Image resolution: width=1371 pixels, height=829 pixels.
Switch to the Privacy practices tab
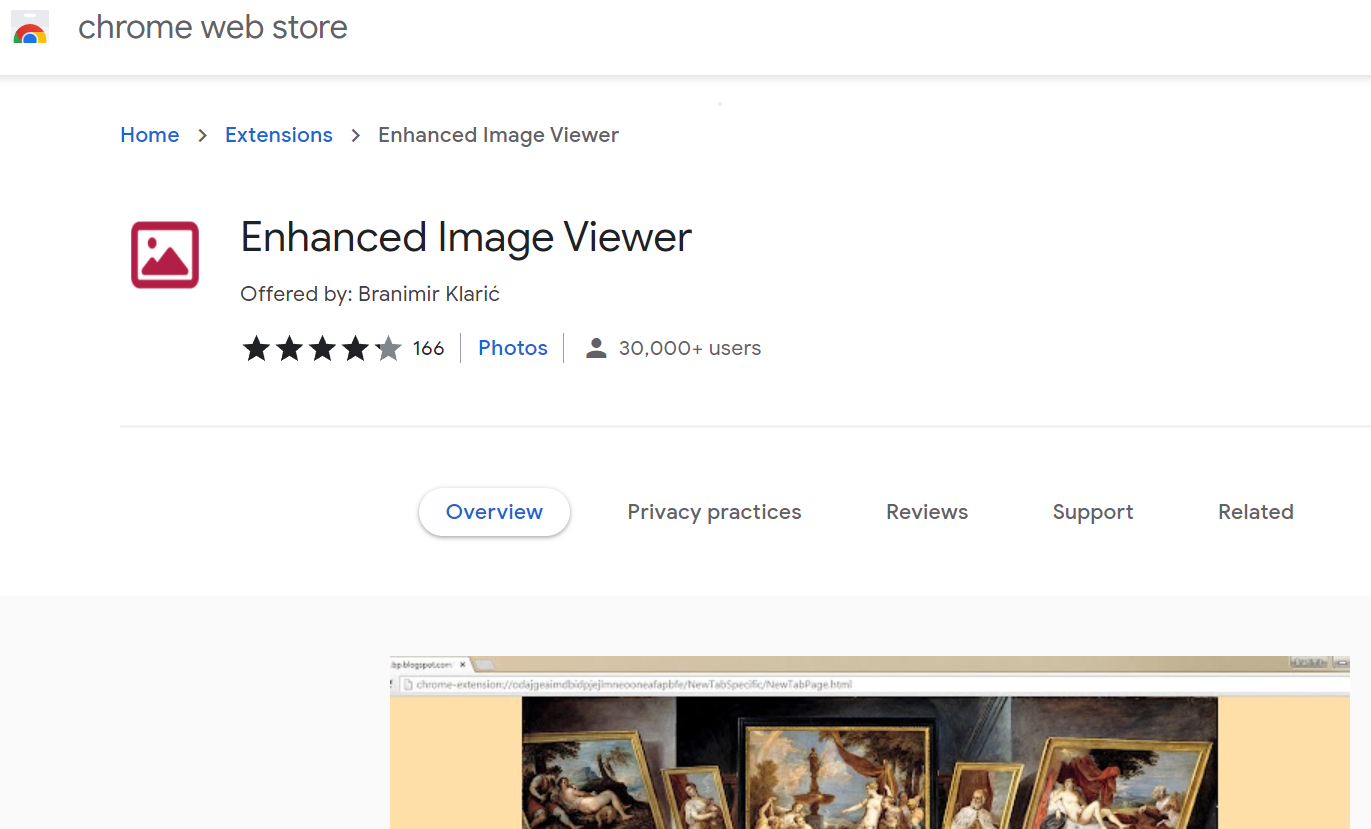click(714, 512)
